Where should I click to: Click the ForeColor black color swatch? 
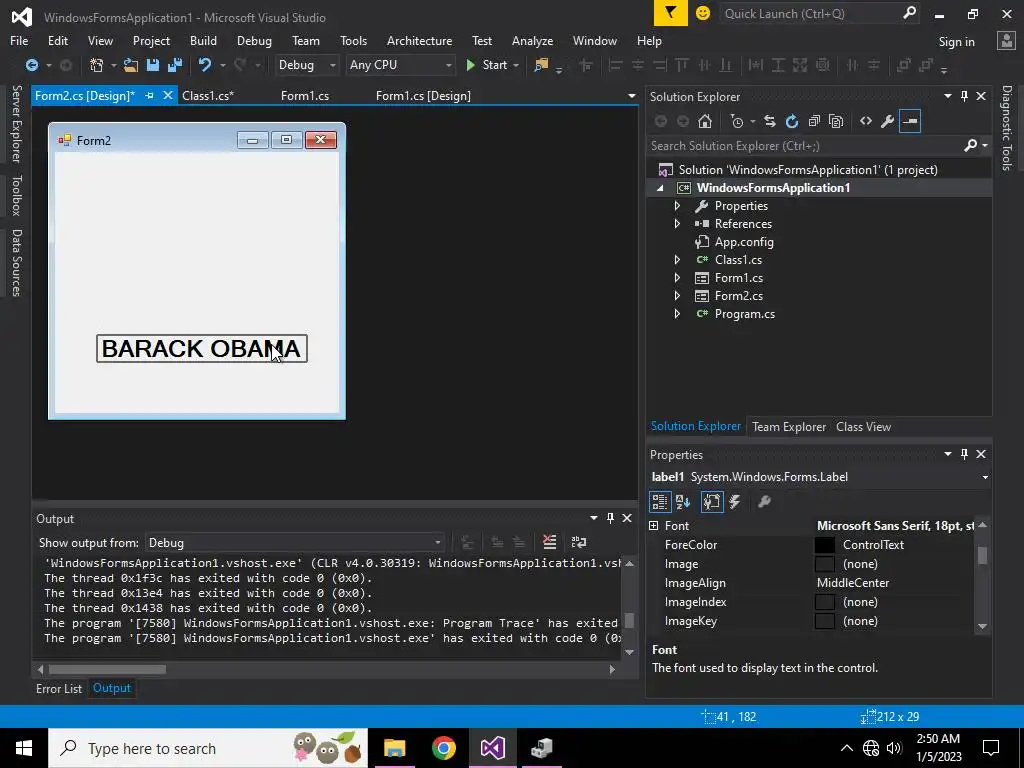[x=825, y=545]
